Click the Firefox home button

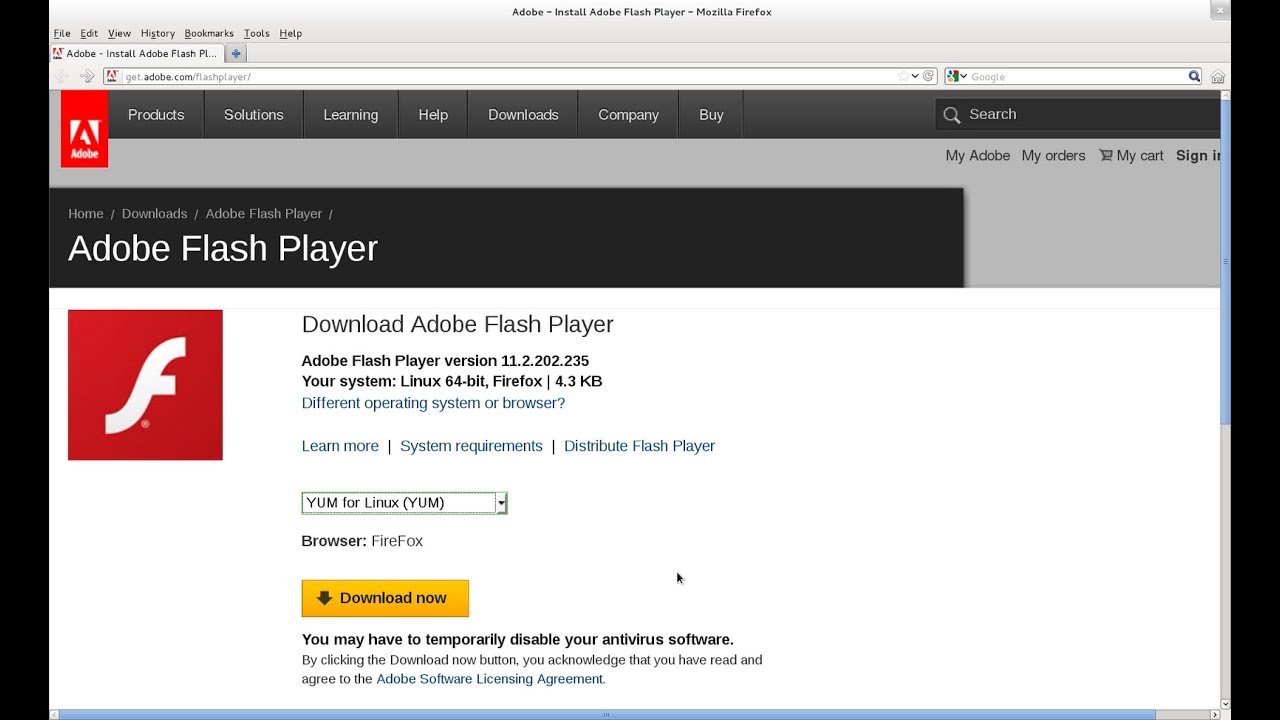tap(1218, 76)
